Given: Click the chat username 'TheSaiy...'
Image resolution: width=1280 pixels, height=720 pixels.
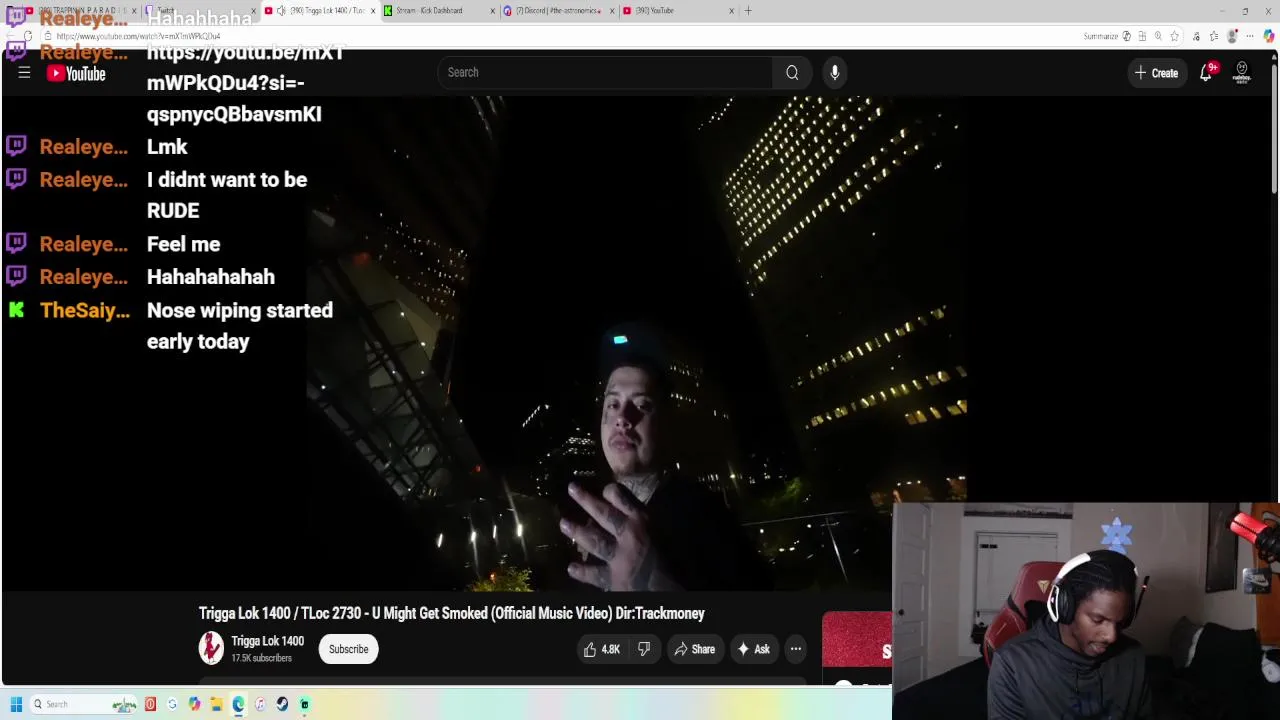Looking at the screenshot, I should 85,310.
